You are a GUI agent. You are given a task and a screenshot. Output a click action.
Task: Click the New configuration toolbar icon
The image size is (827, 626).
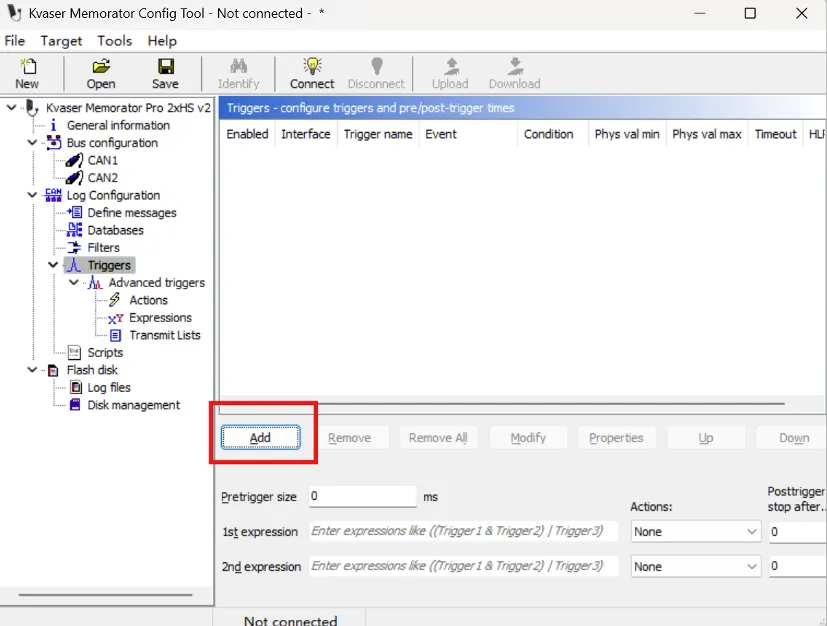(x=27, y=66)
